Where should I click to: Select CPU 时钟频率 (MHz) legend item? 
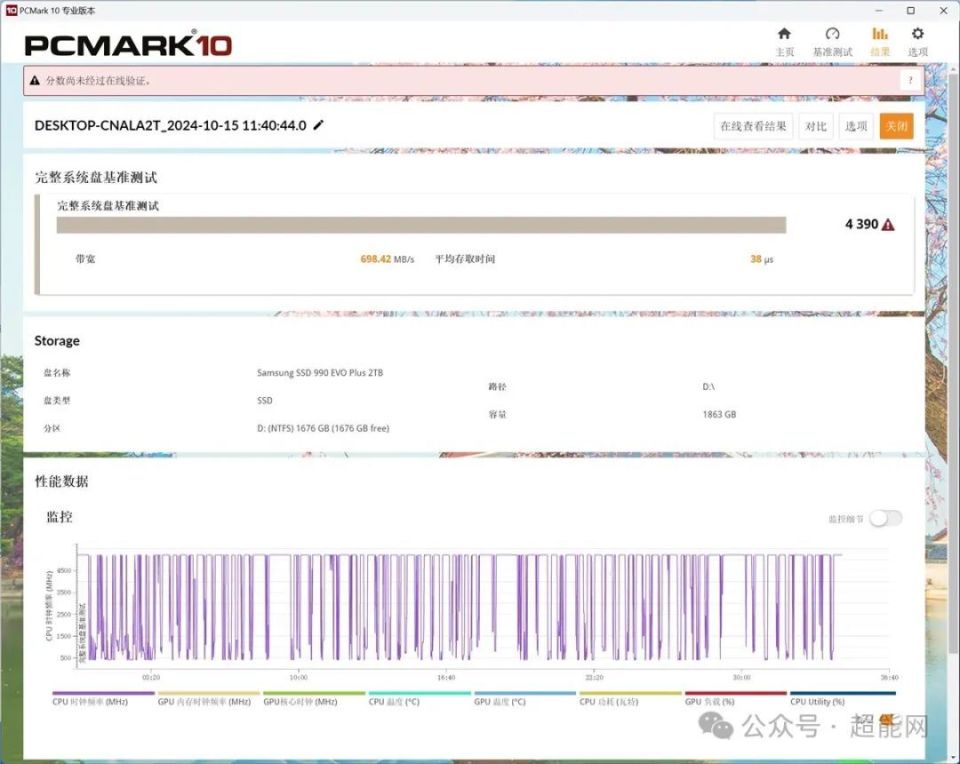pyautogui.click(x=103, y=698)
